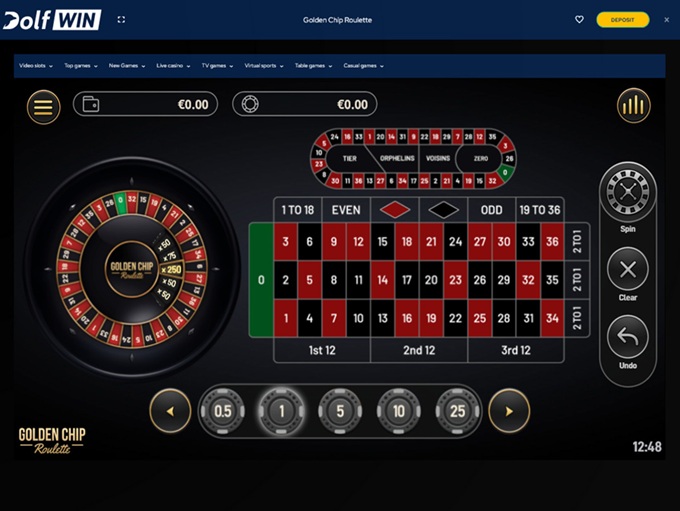Select the 25 chip
Viewport: 680px width, 511px height.
pyautogui.click(x=457, y=411)
